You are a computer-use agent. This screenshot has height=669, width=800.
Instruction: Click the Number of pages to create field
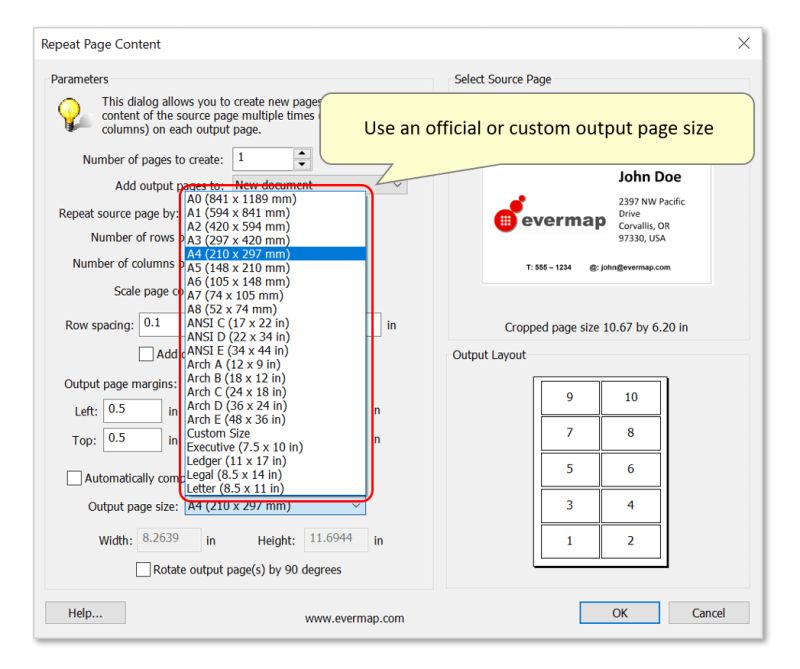263,159
